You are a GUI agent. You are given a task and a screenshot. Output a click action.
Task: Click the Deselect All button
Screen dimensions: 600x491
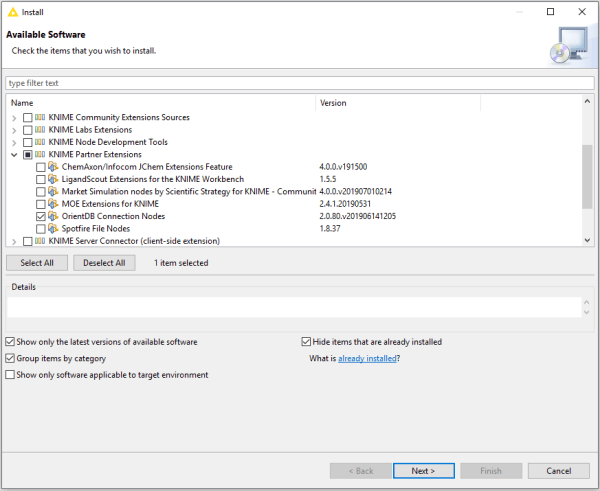(x=104, y=263)
